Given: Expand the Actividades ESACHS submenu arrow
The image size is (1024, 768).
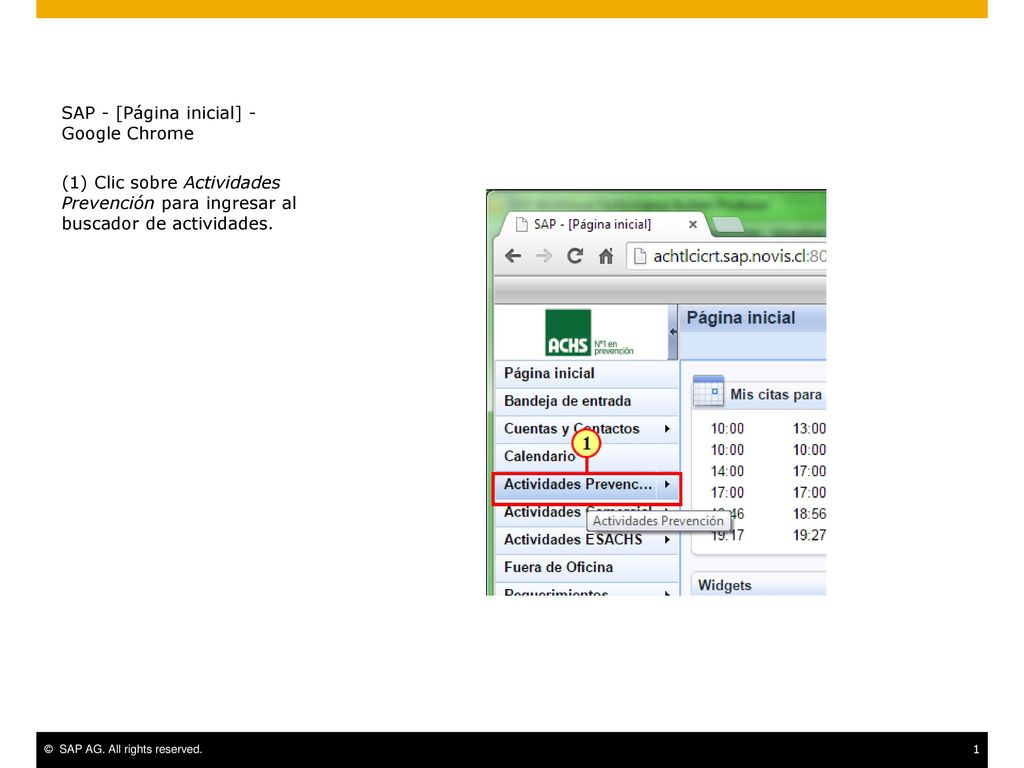Looking at the screenshot, I should 667,540.
